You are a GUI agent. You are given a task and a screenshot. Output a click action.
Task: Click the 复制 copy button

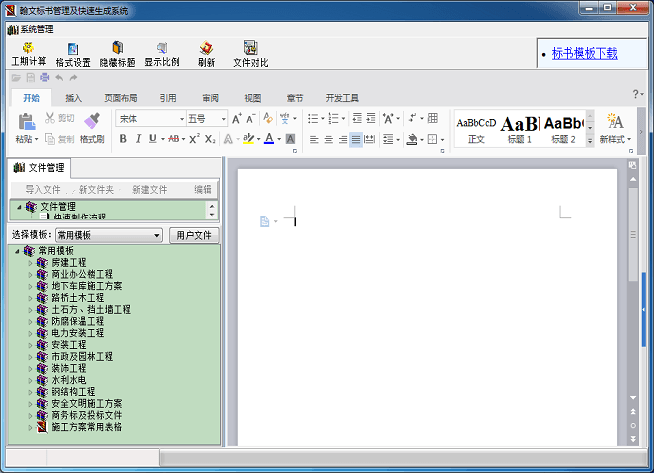tap(59, 139)
